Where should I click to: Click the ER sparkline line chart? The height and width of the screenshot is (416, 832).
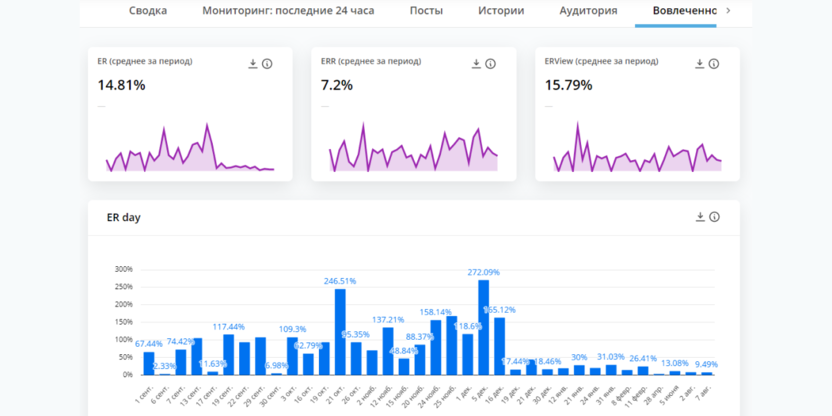190,152
